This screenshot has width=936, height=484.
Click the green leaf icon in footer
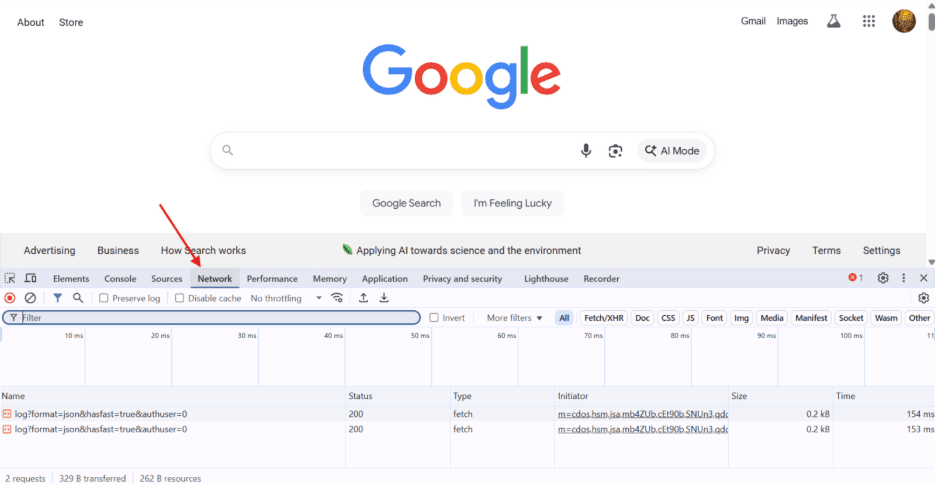click(347, 249)
